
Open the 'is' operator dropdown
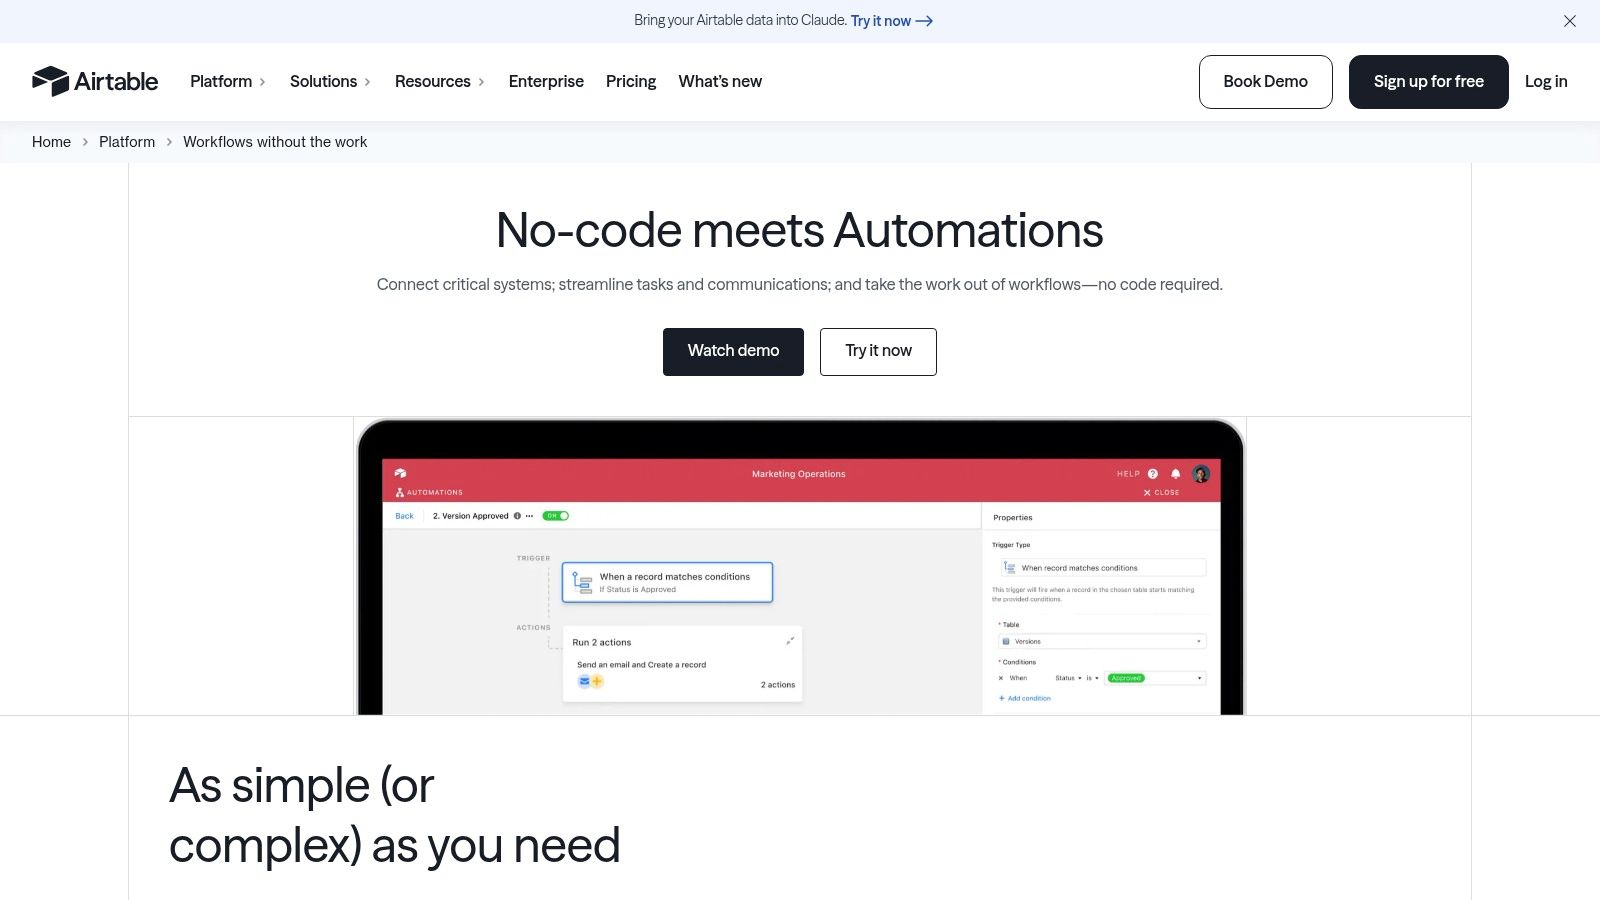coord(1093,678)
